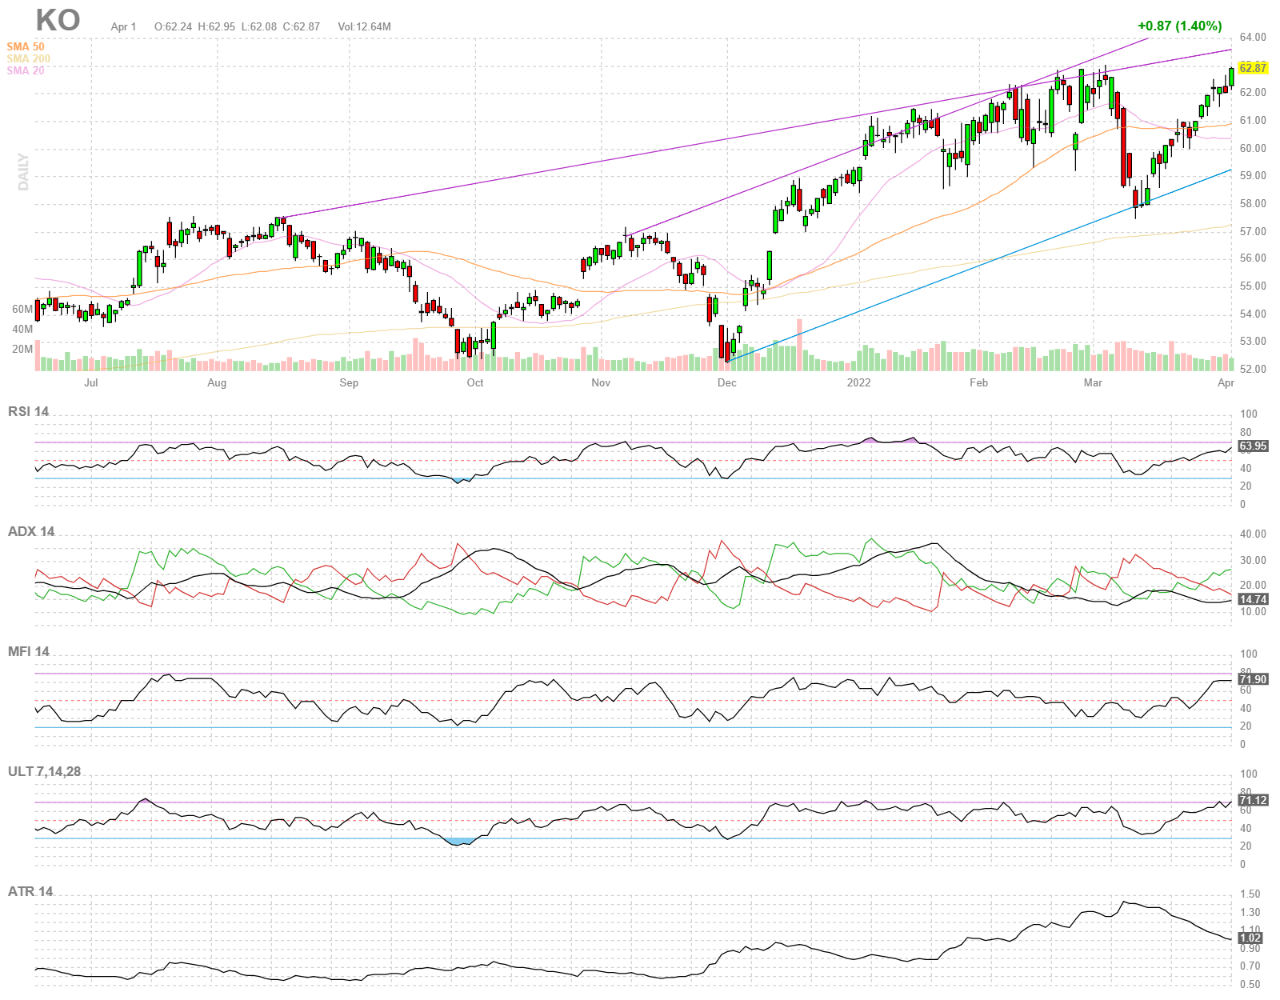The image size is (1280, 1000).
Task: Click the 1.50 label on ATR axis
Action: click(1250, 895)
